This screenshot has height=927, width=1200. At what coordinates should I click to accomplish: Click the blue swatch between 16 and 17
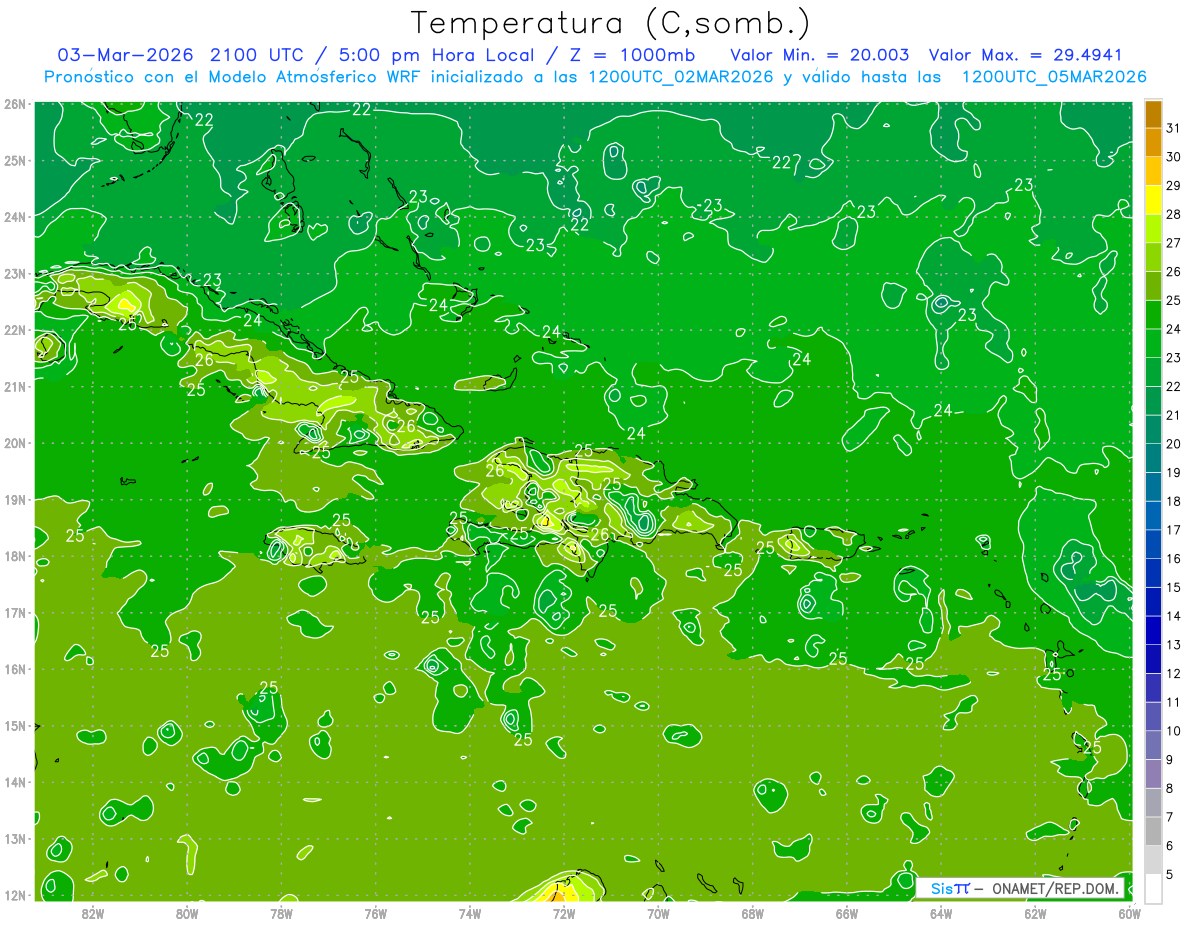point(1153,543)
